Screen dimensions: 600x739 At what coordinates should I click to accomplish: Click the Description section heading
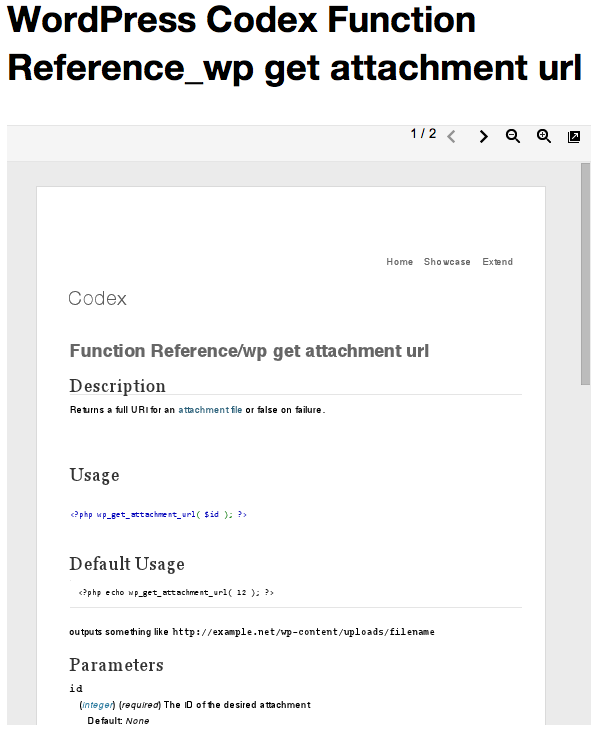[x=117, y=386]
